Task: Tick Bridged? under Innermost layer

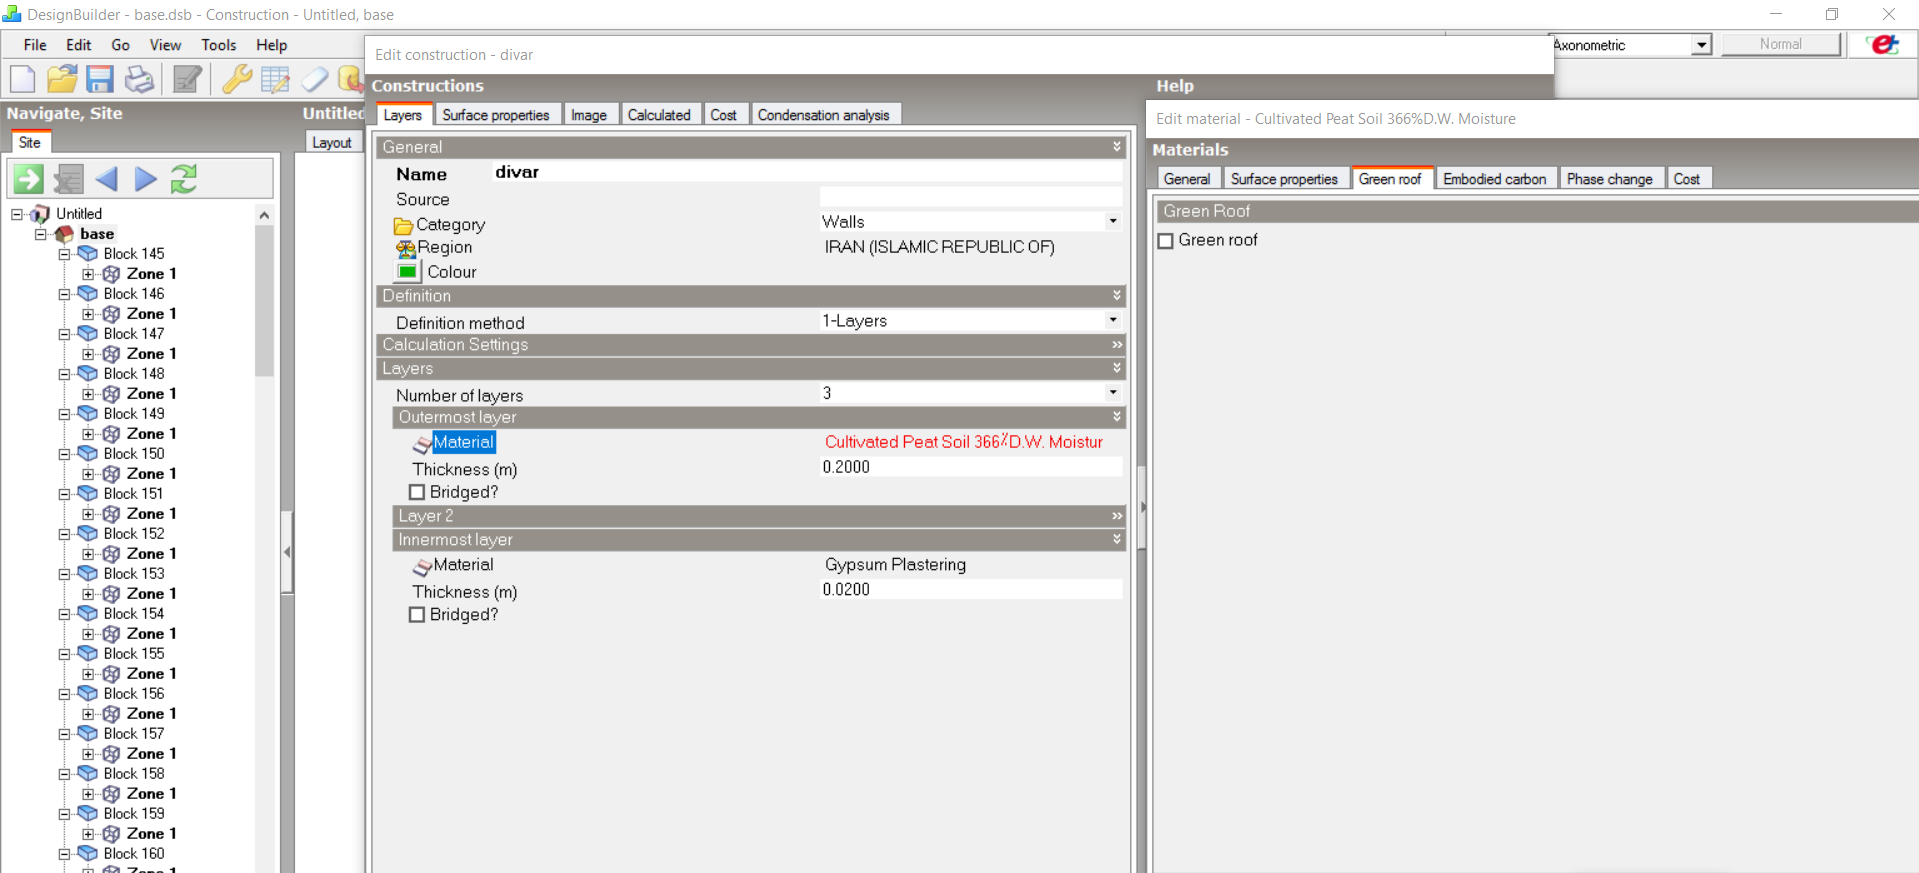Action: click(417, 615)
